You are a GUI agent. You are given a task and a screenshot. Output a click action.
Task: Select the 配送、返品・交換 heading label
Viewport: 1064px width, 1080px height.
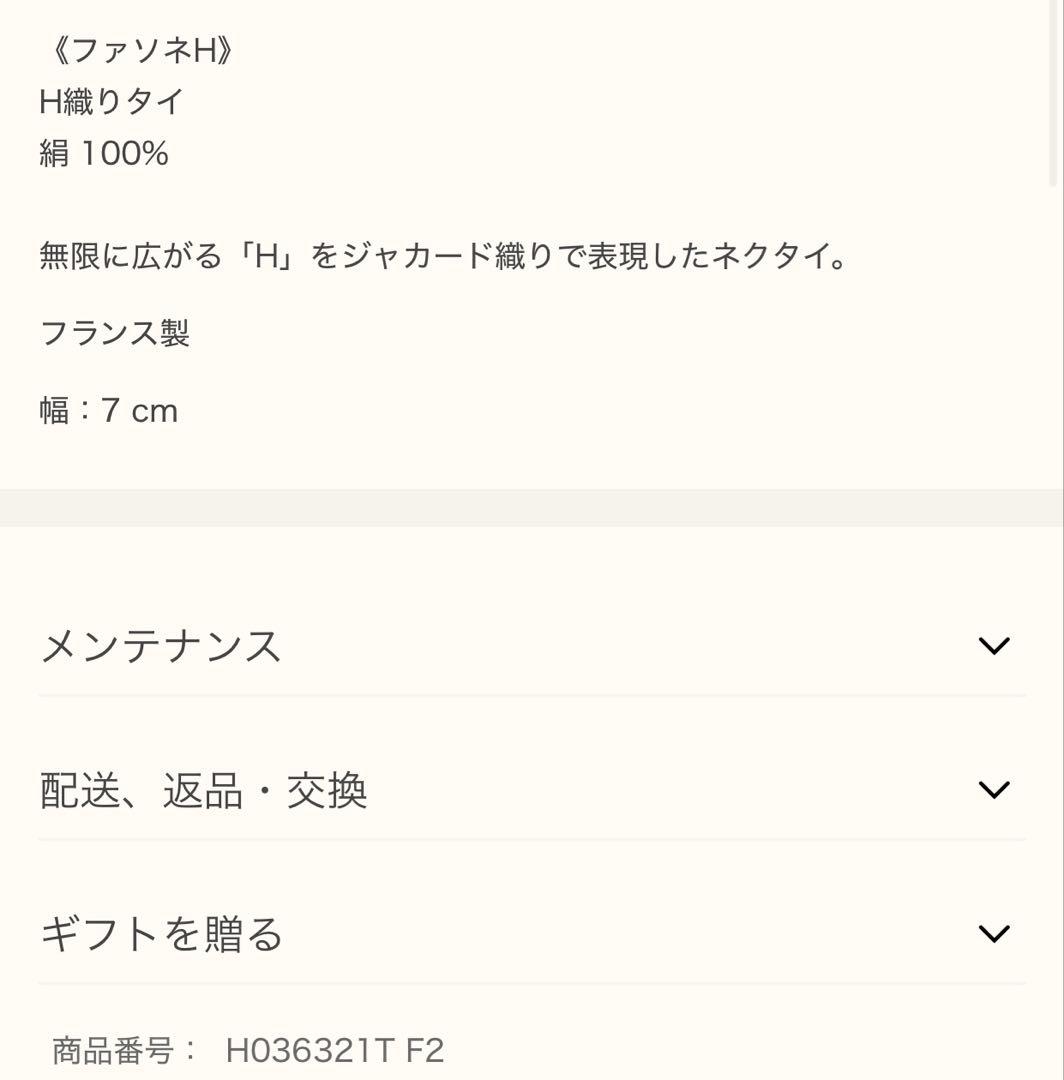tap(204, 790)
